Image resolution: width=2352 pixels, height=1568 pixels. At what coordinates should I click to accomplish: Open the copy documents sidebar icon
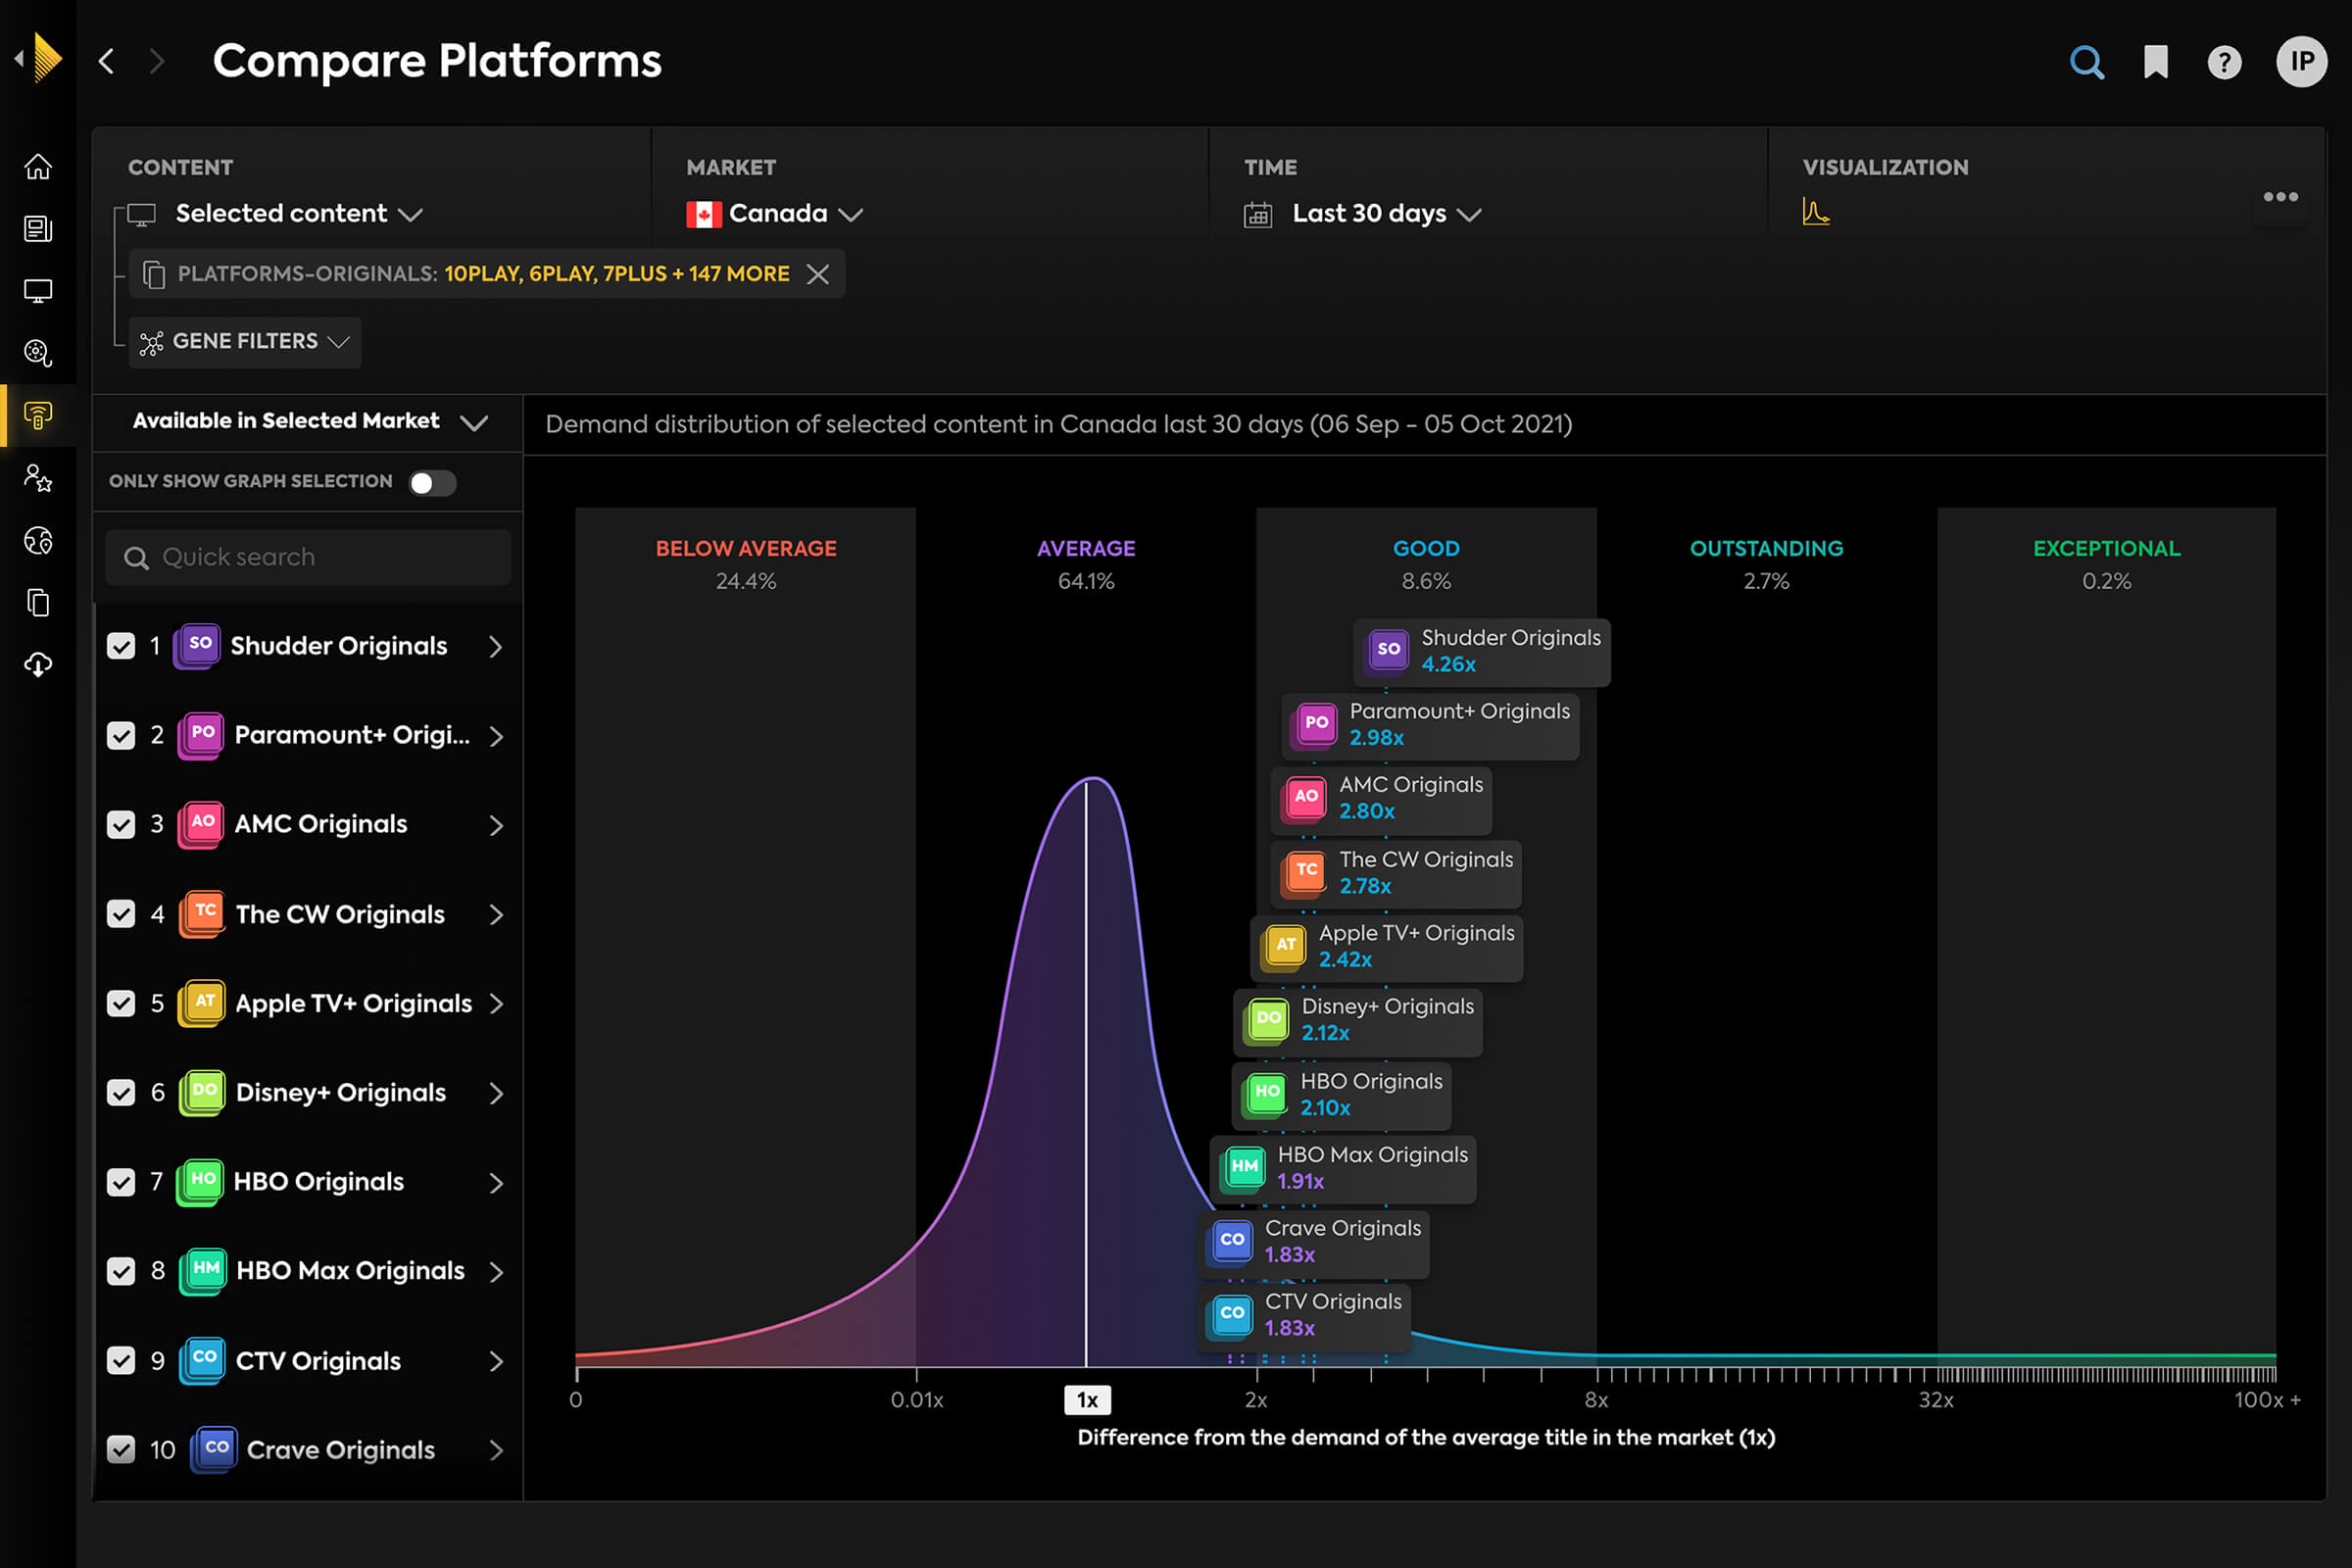pyautogui.click(x=38, y=602)
